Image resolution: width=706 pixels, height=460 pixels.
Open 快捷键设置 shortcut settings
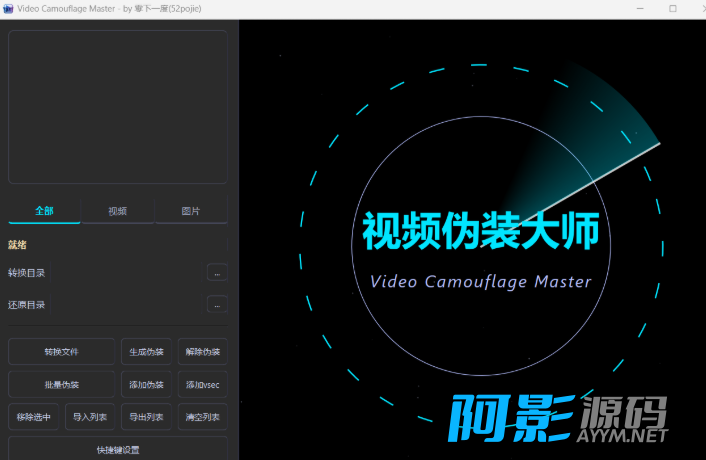[x=118, y=448]
